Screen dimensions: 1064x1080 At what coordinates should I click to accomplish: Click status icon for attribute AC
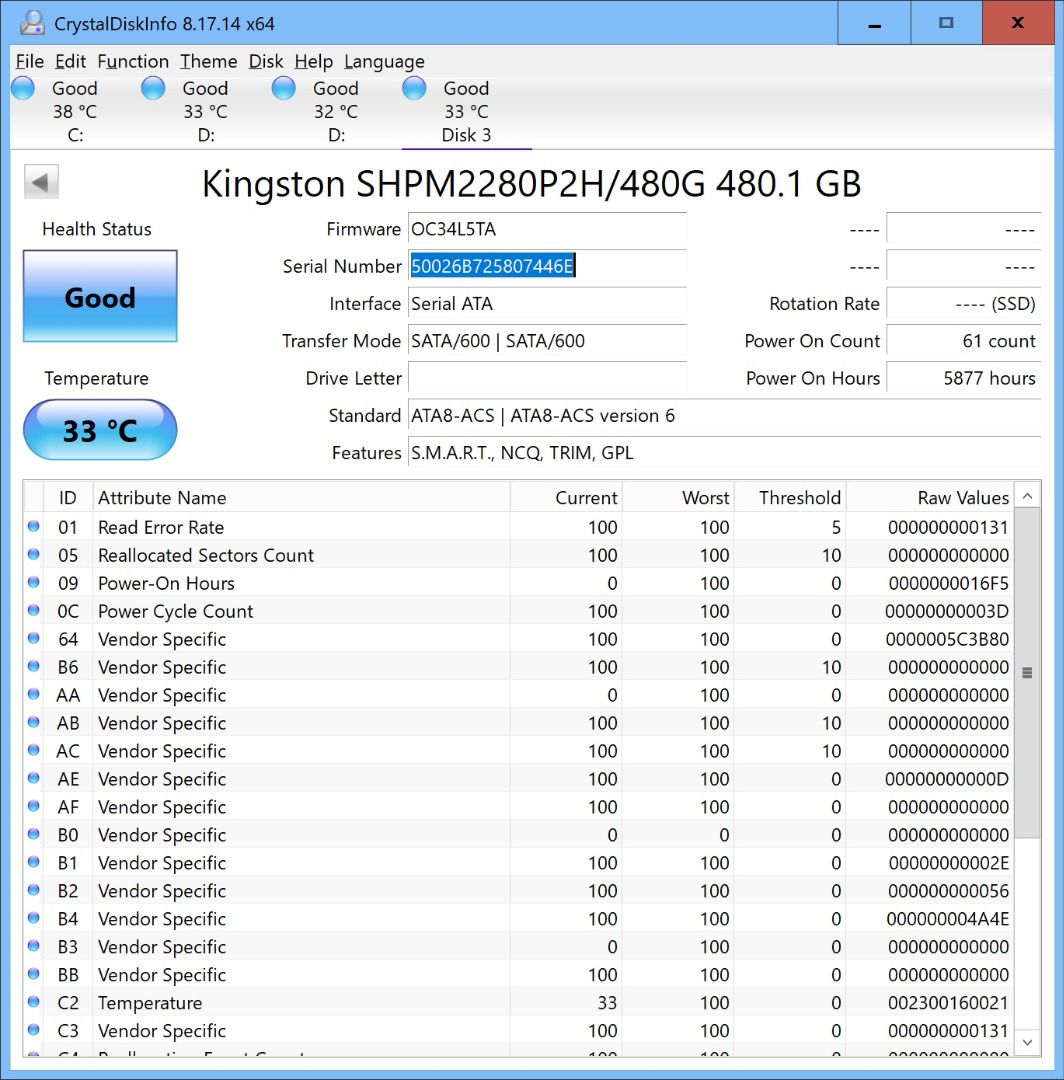33,750
